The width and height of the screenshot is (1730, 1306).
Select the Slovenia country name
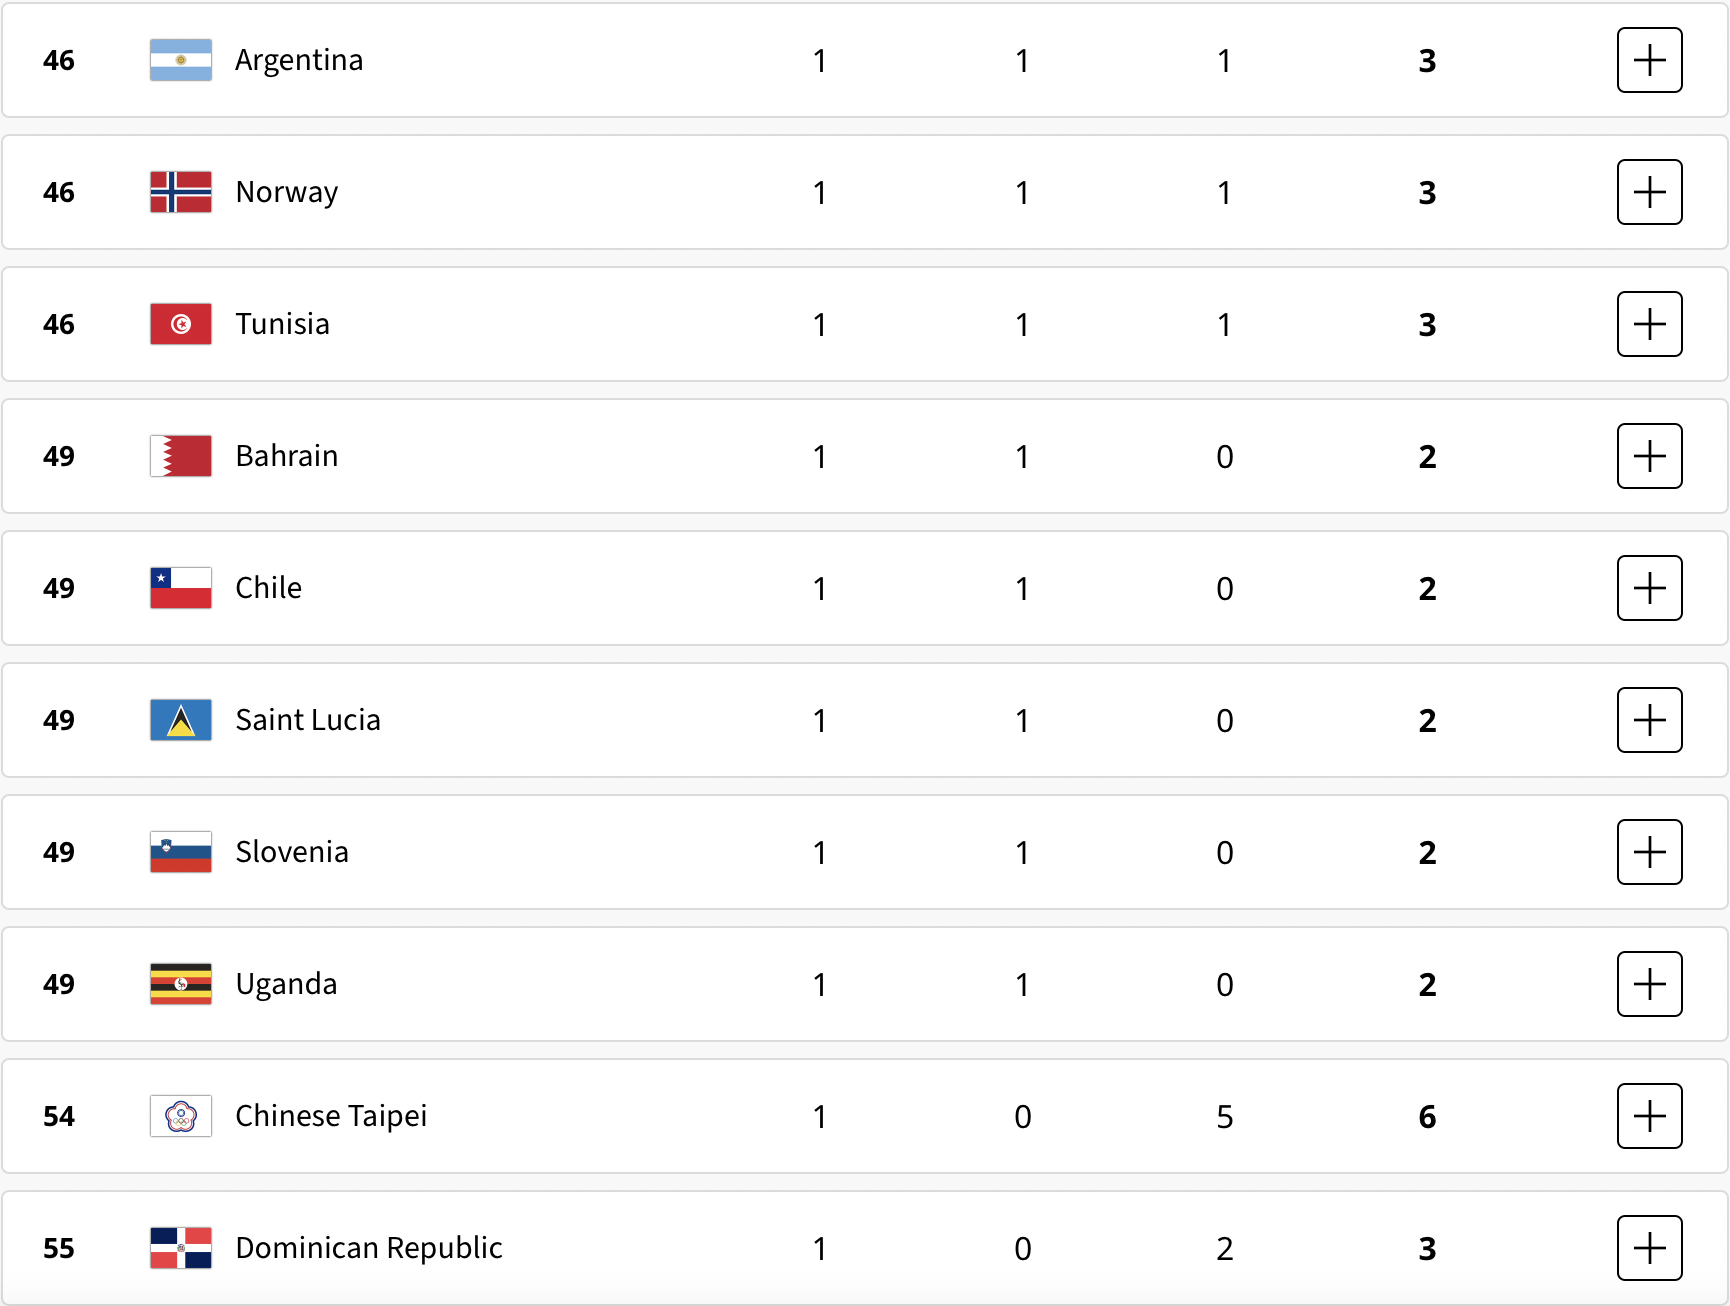(x=292, y=852)
